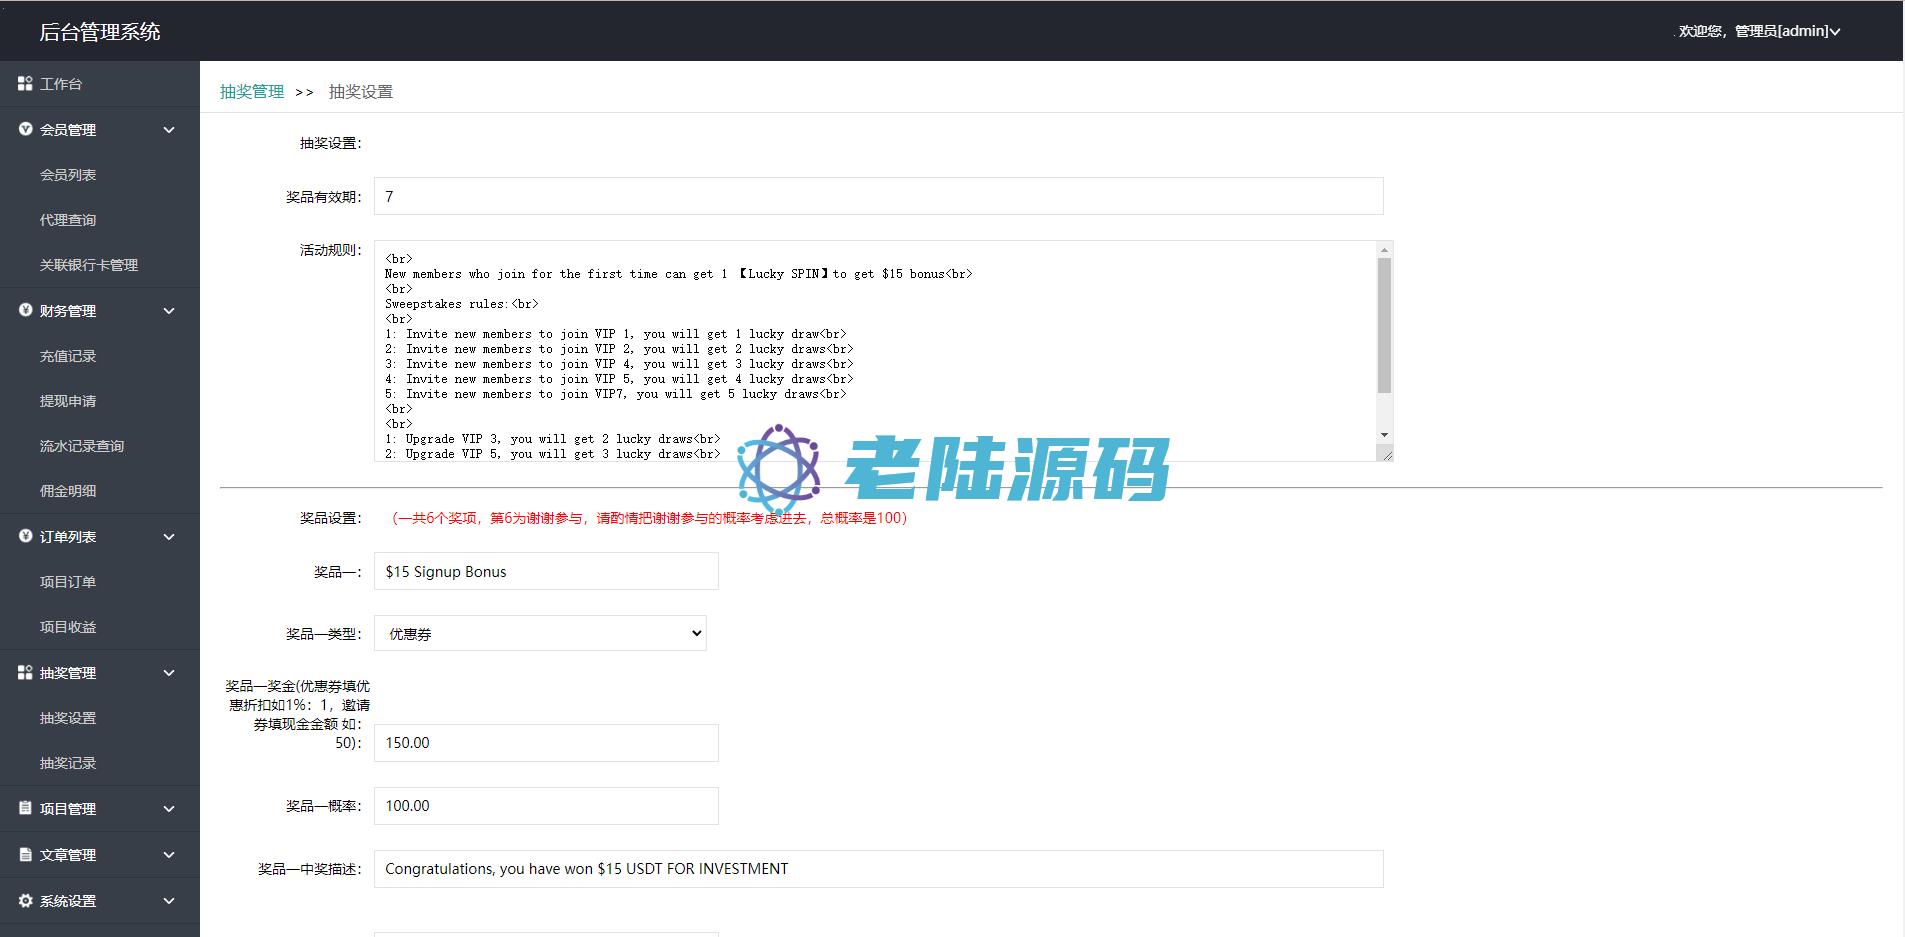Click the 文章管理 document icon
Screen dimensions: 1905x937
pyautogui.click(x=25, y=854)
